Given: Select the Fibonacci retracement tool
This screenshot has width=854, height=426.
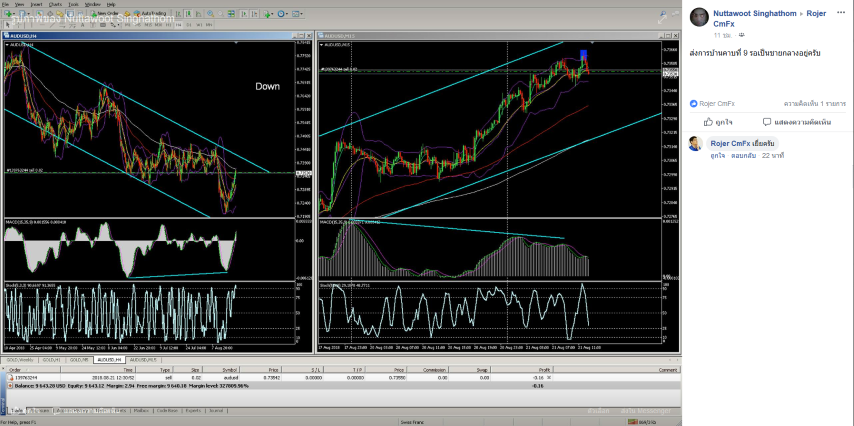Looking at the screenshot, I should (x=72, y=25).
